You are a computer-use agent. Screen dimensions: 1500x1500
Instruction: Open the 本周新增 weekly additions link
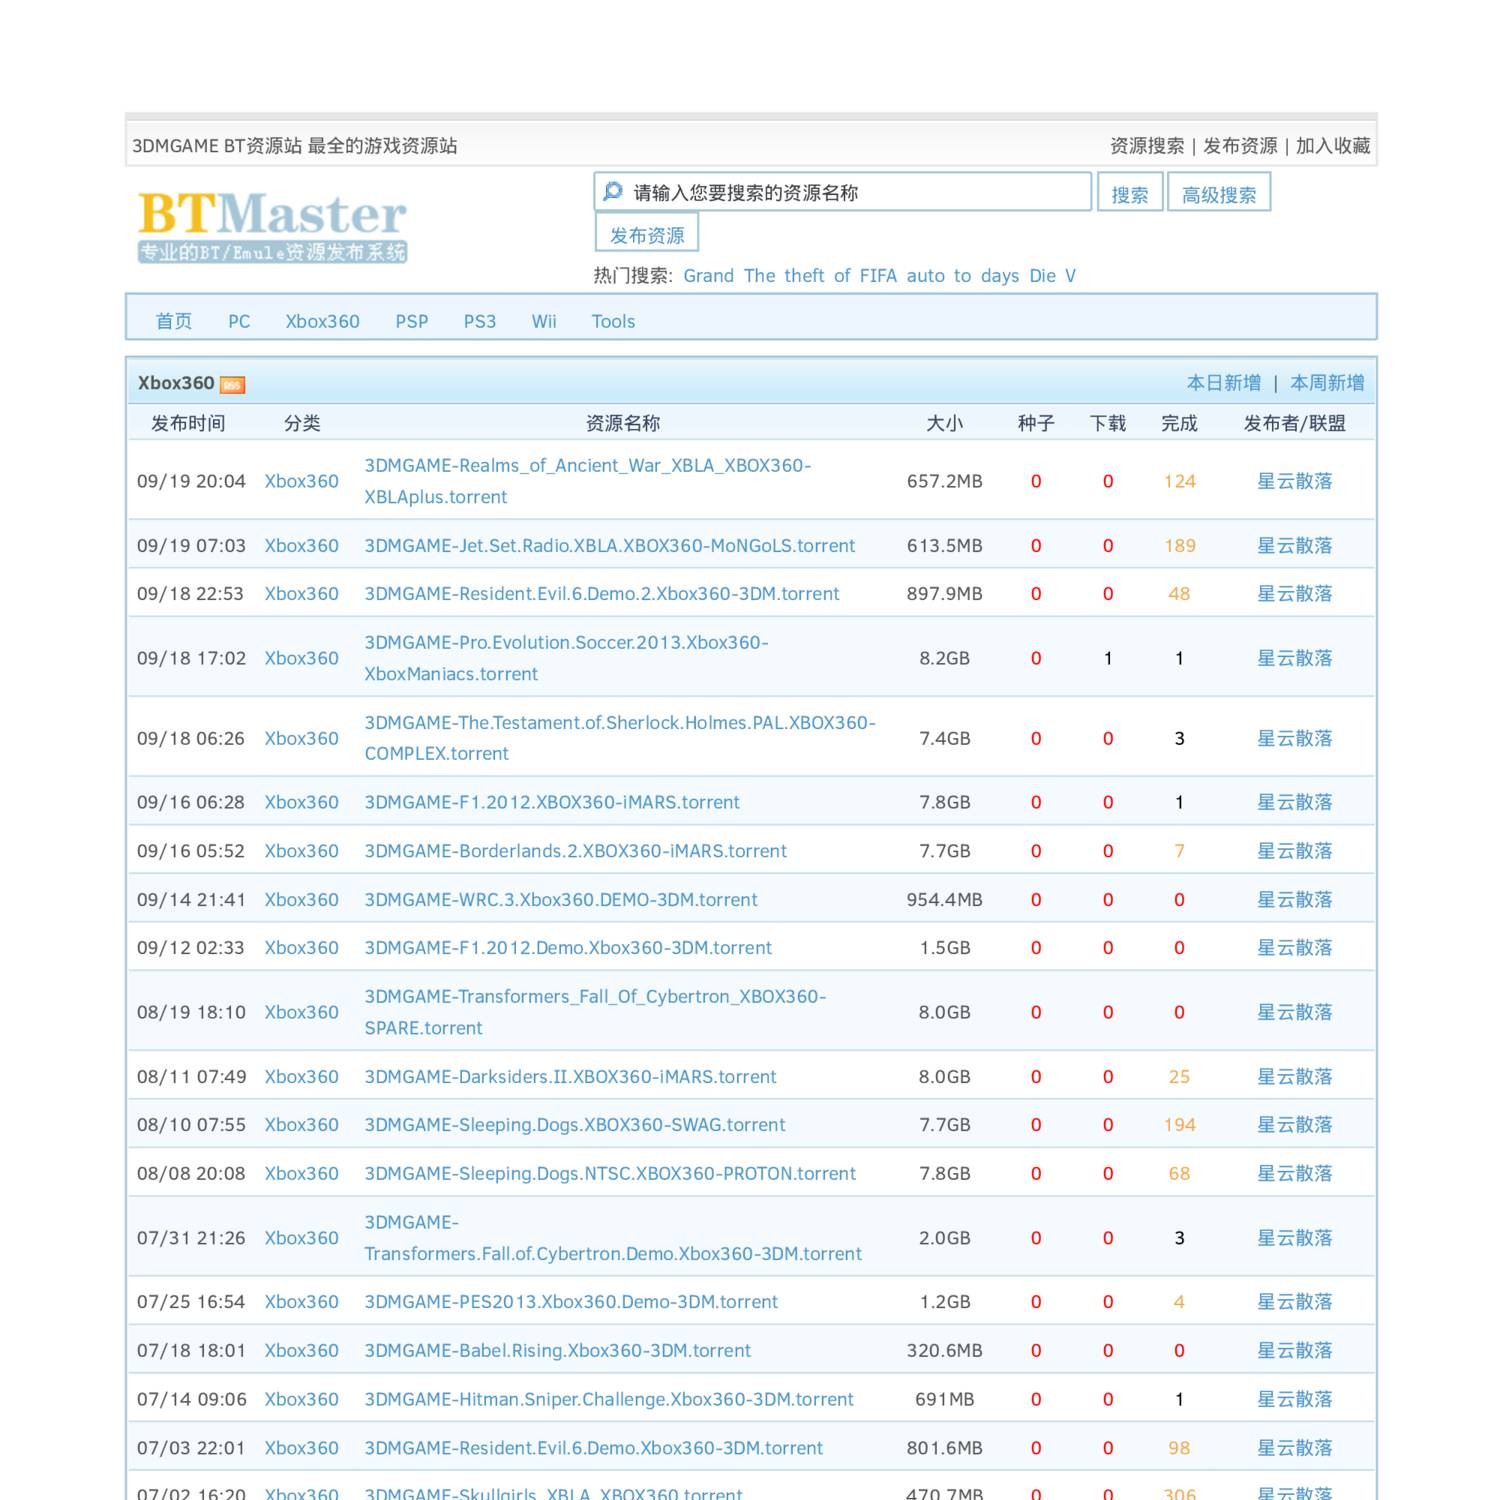pyautogui.click(x=1329, y=383)
